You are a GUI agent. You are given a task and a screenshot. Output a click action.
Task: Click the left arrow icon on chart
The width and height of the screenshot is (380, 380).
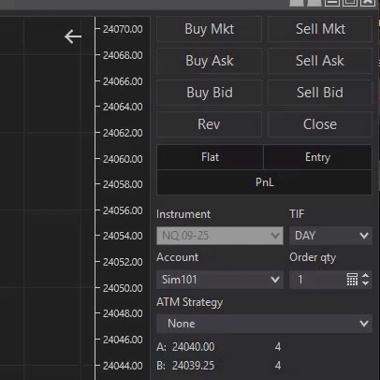tap(73, 37)
